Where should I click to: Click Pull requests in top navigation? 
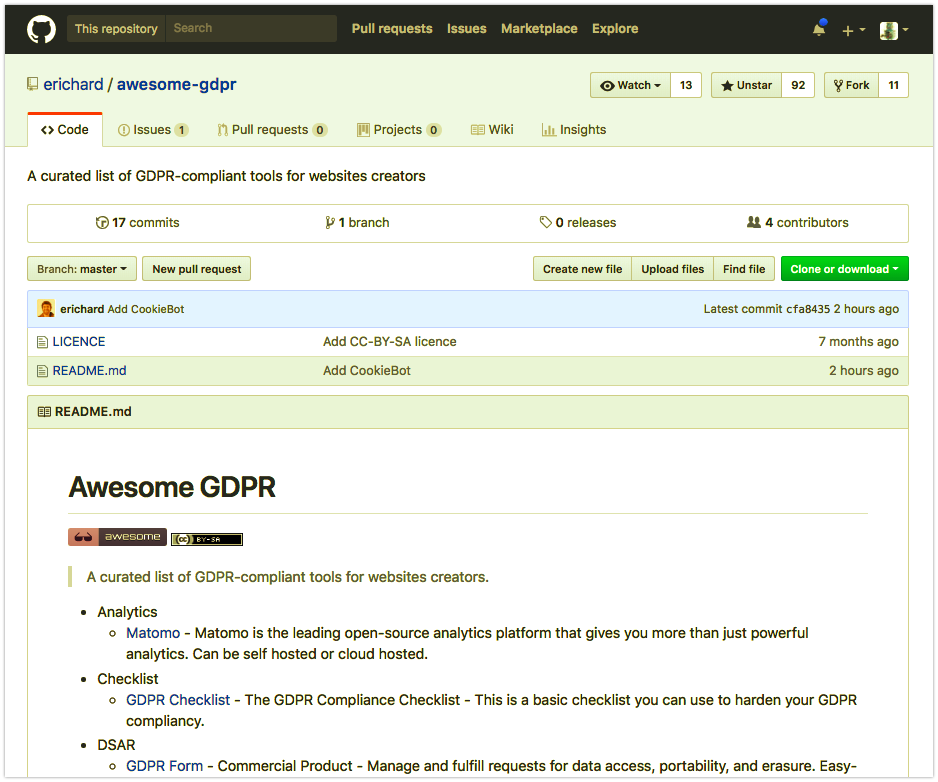(x=392, y=29)
